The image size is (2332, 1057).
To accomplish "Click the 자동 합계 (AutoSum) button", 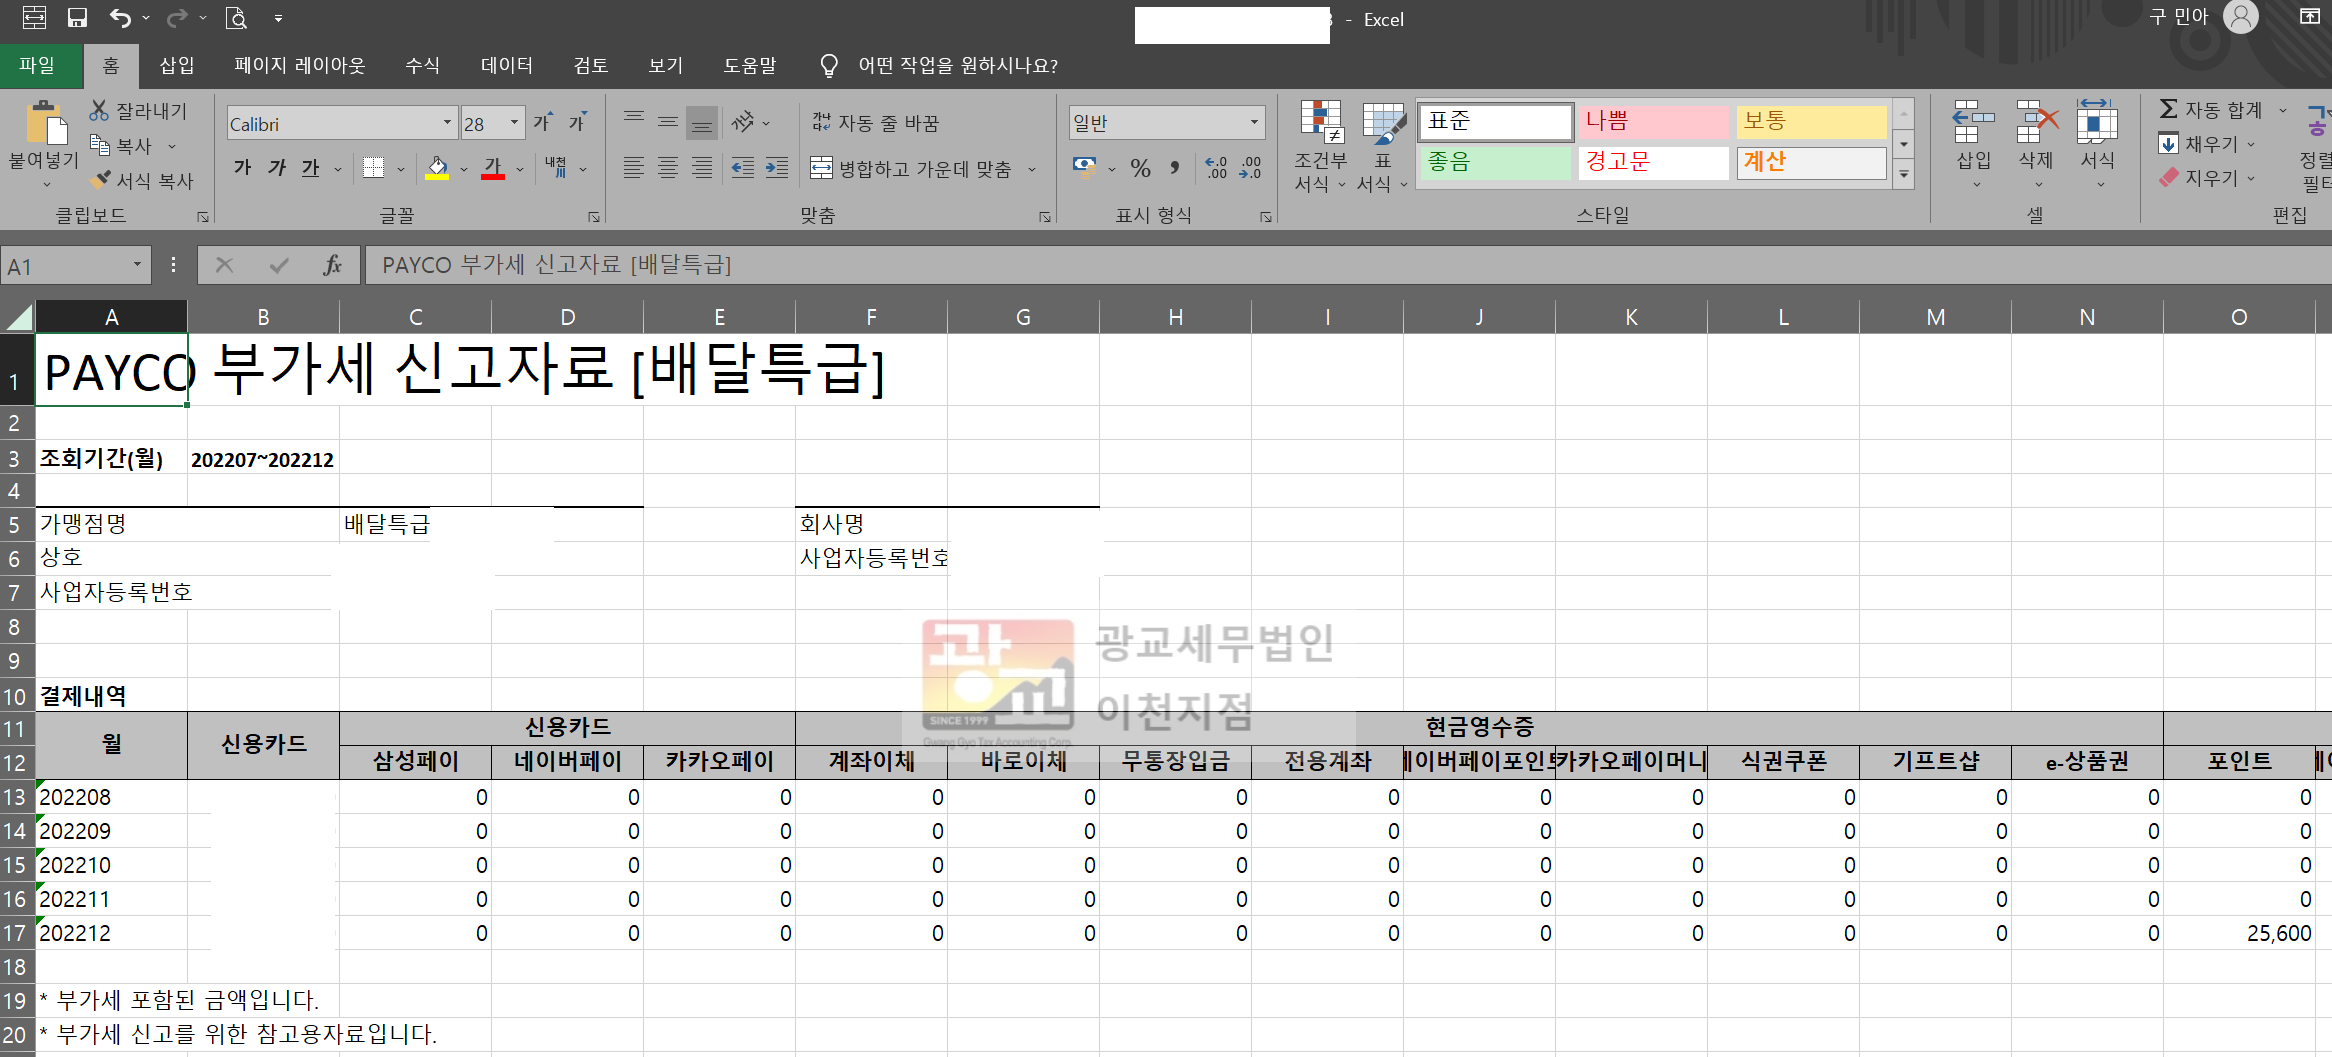I will [x=2210, y=110].
